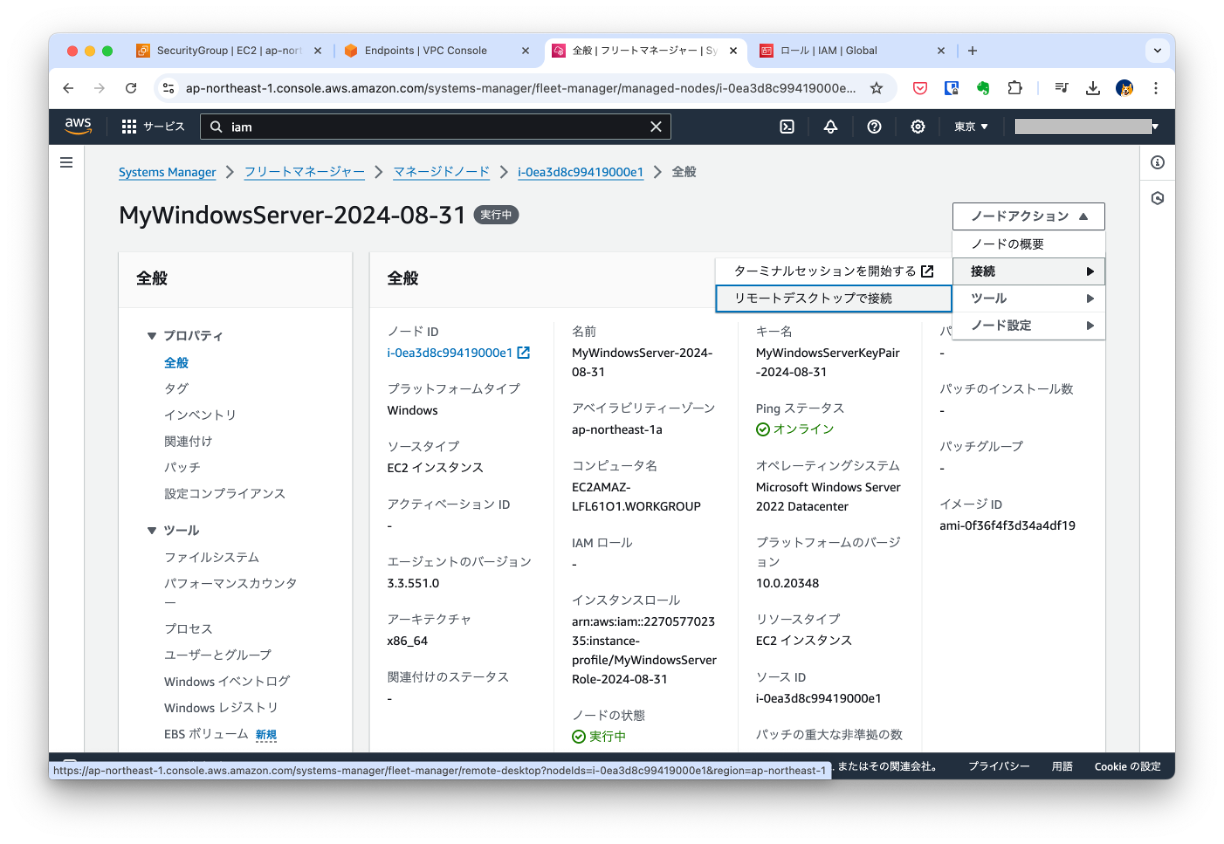Go back to the previous page
1224x844 pixels.
tap(68, 88)
